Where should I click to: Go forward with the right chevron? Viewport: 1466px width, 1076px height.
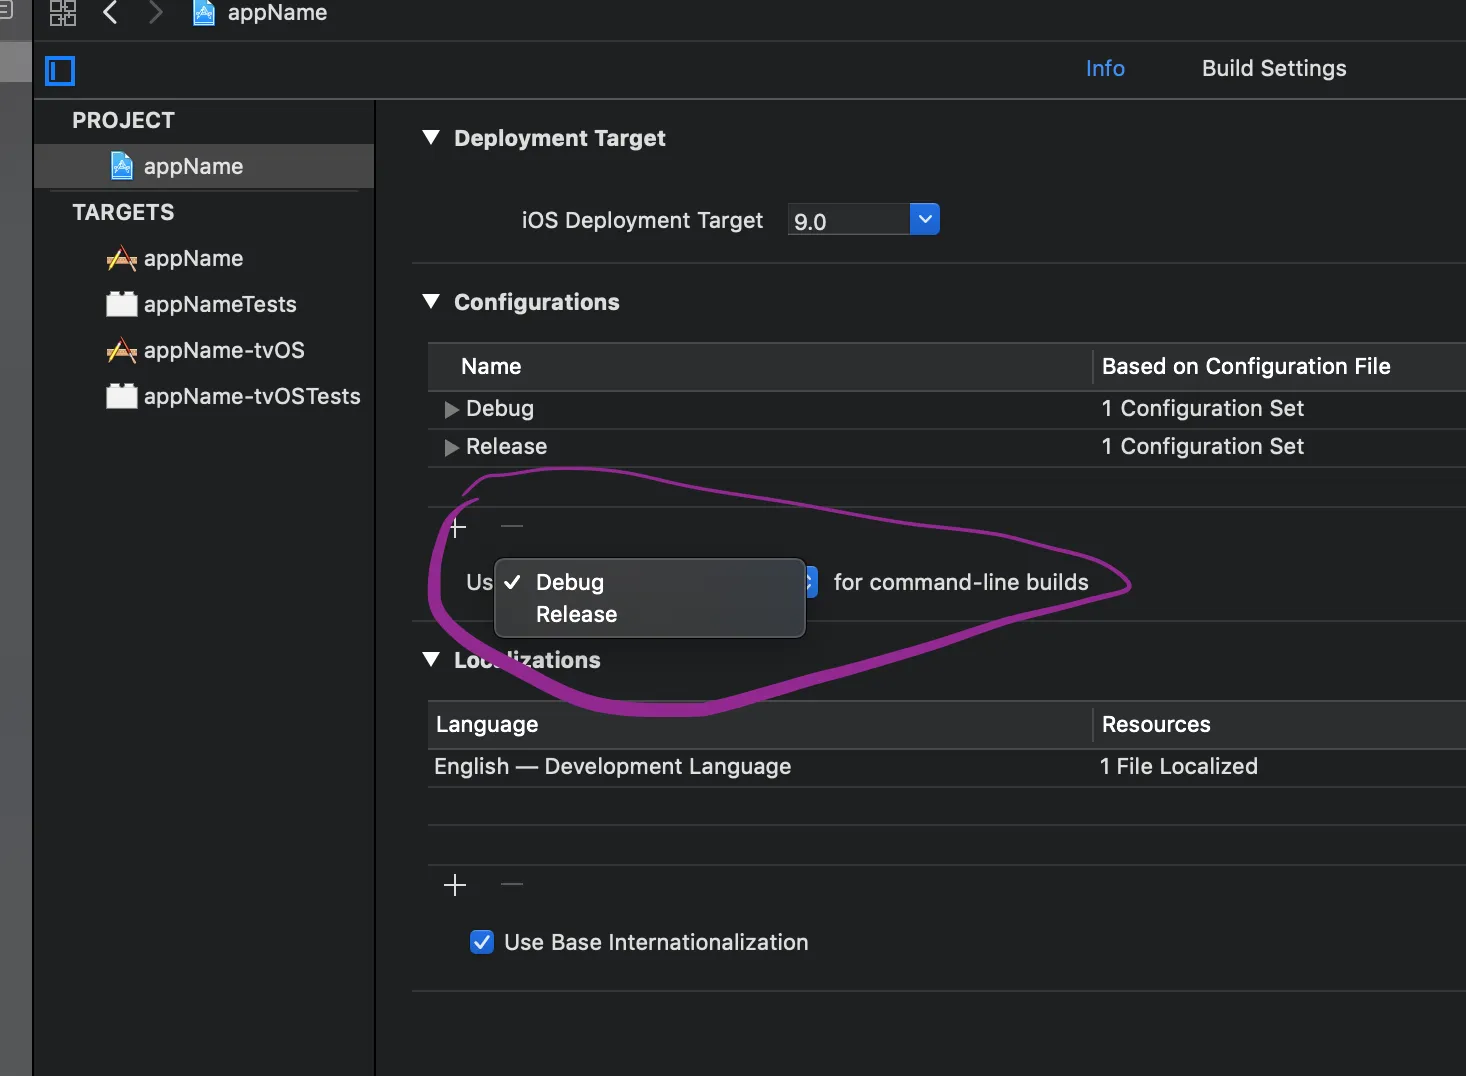tap(155, 13)
